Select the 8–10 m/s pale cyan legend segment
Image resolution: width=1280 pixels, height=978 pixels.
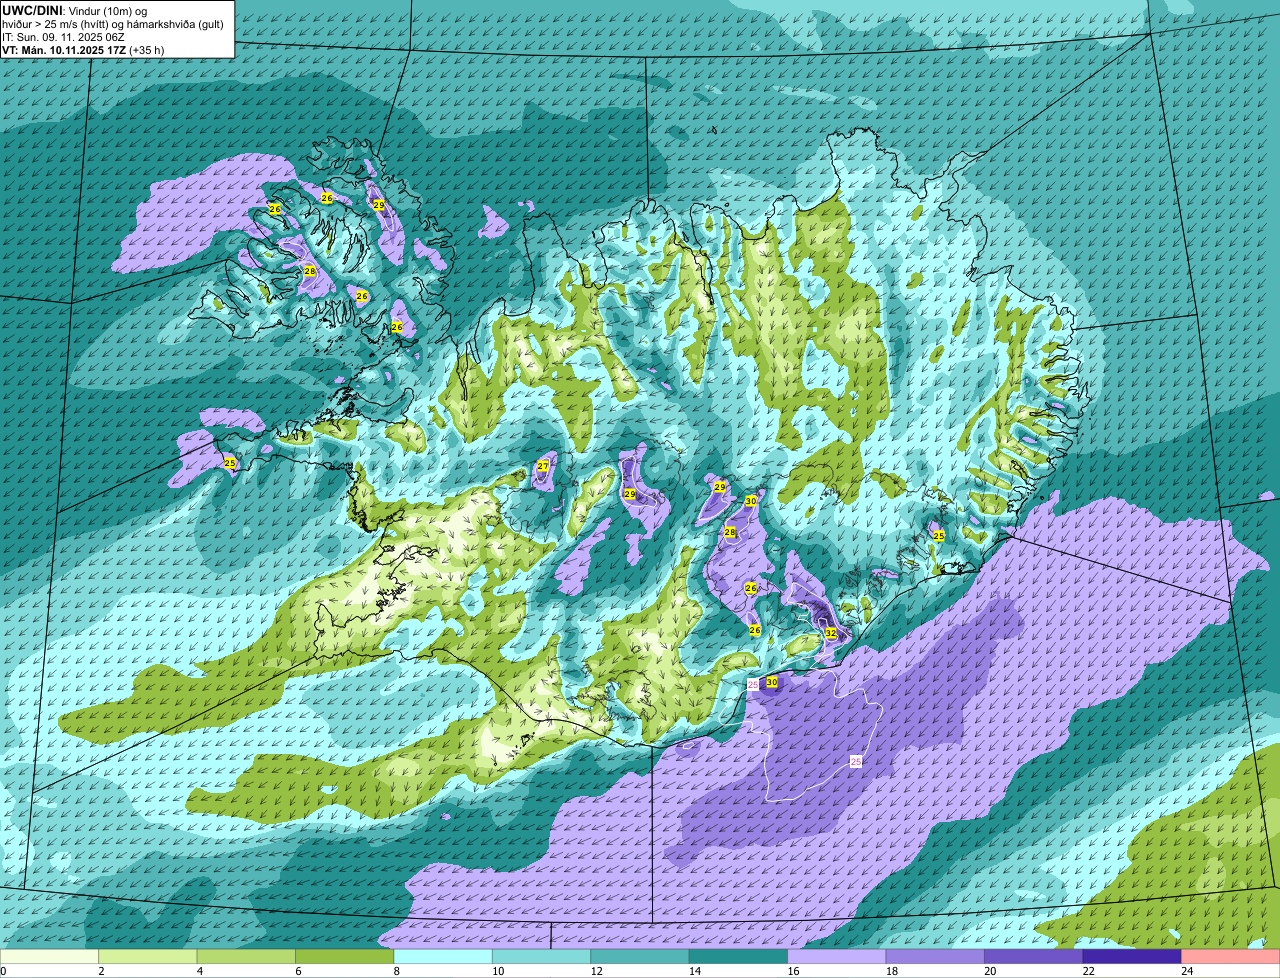tap(443, 956)
